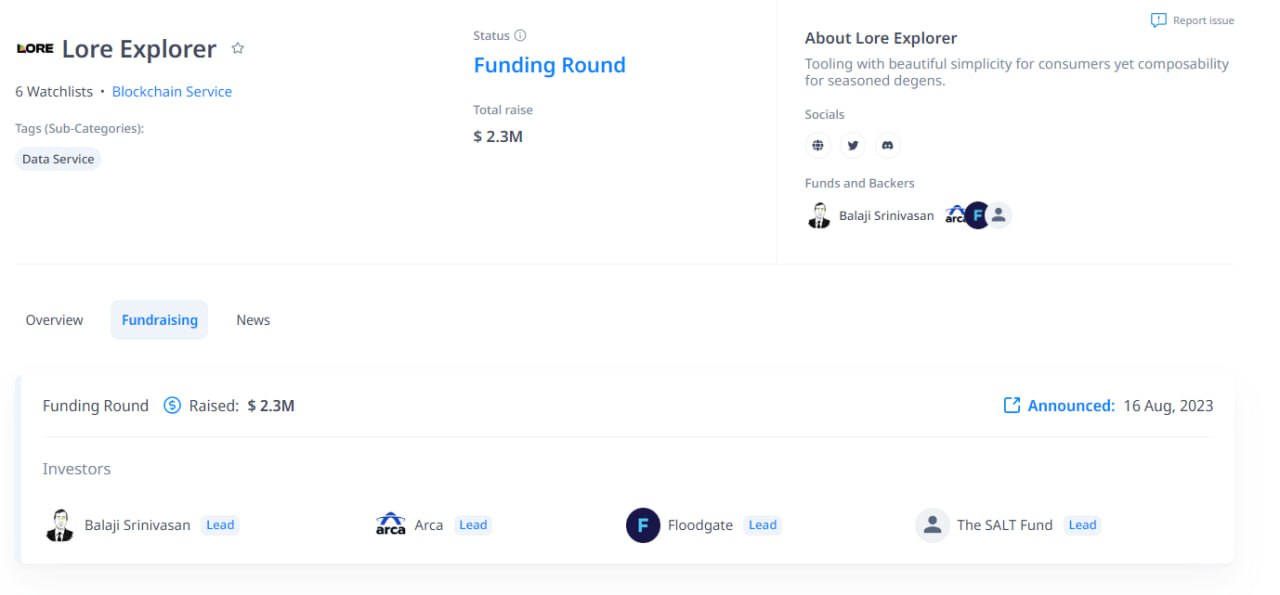Click the star watchlist icon beside Lore Explorer
The width and height of the screenshot is (1280, 595).
pos(238,48)
